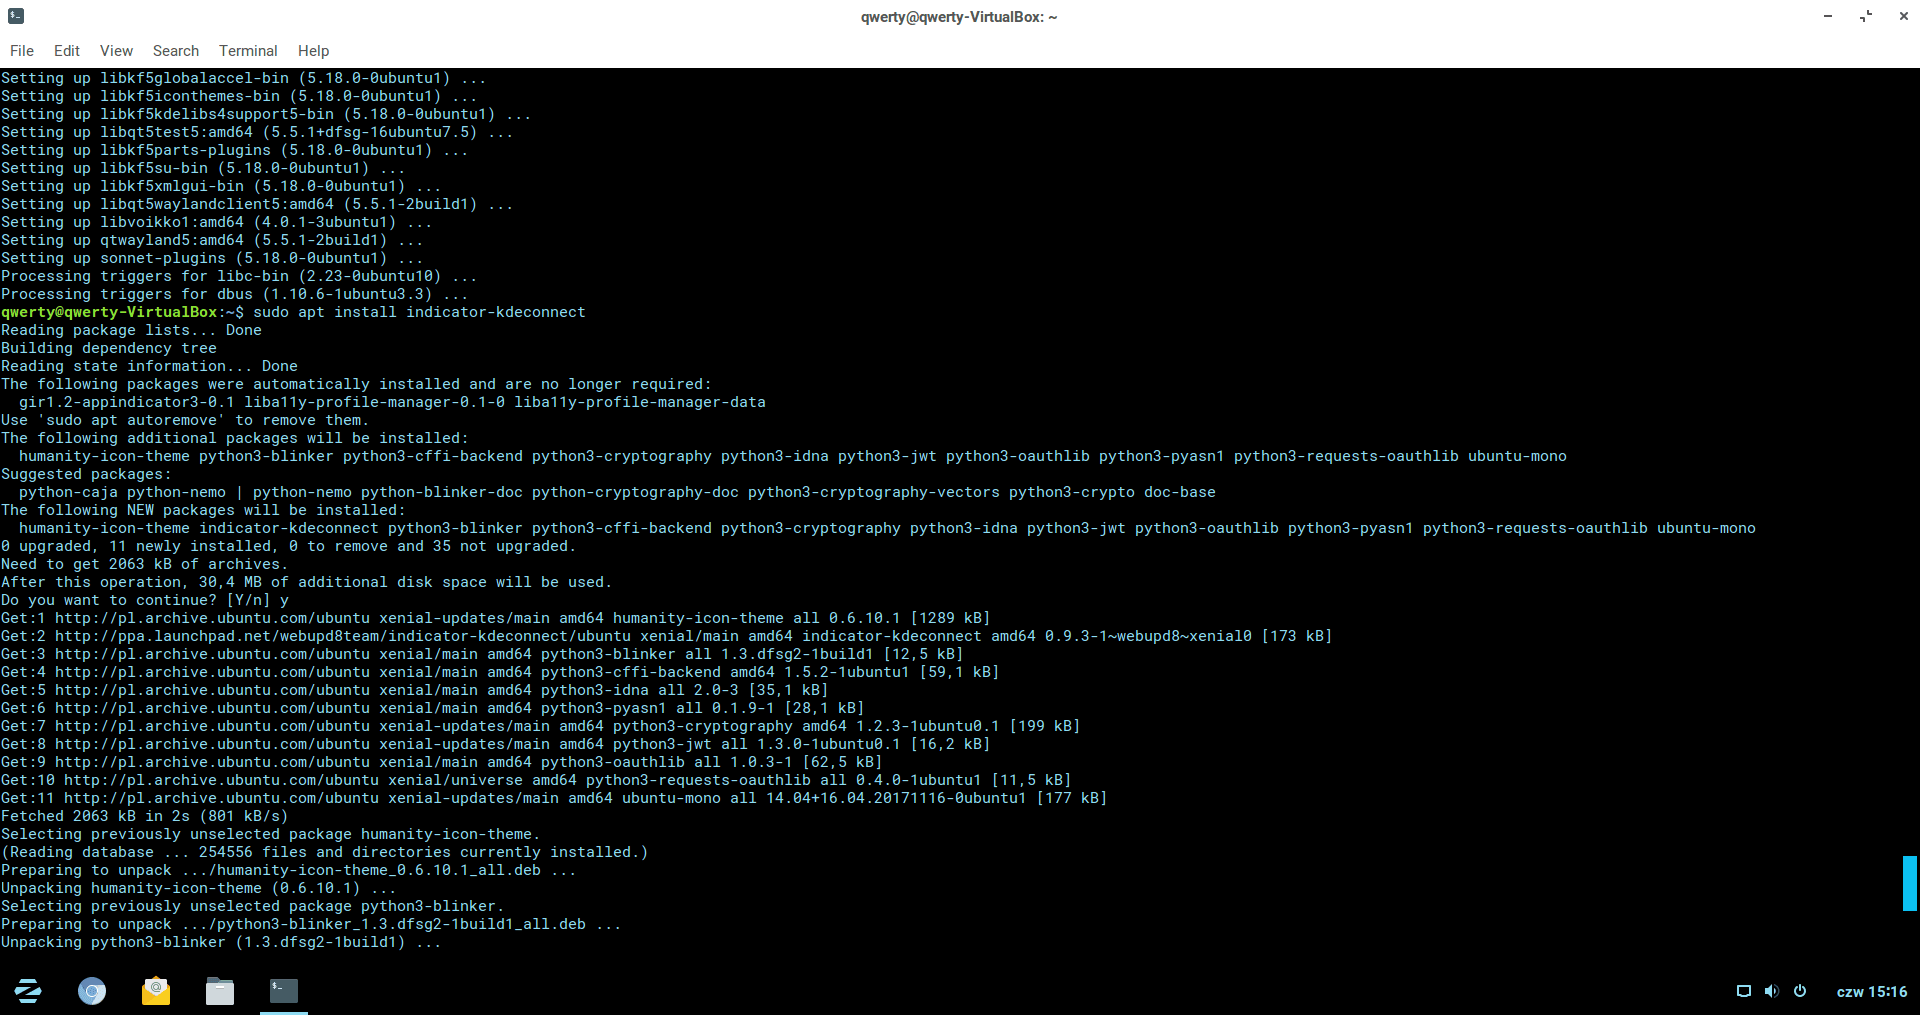Open the Help menu

313,51
